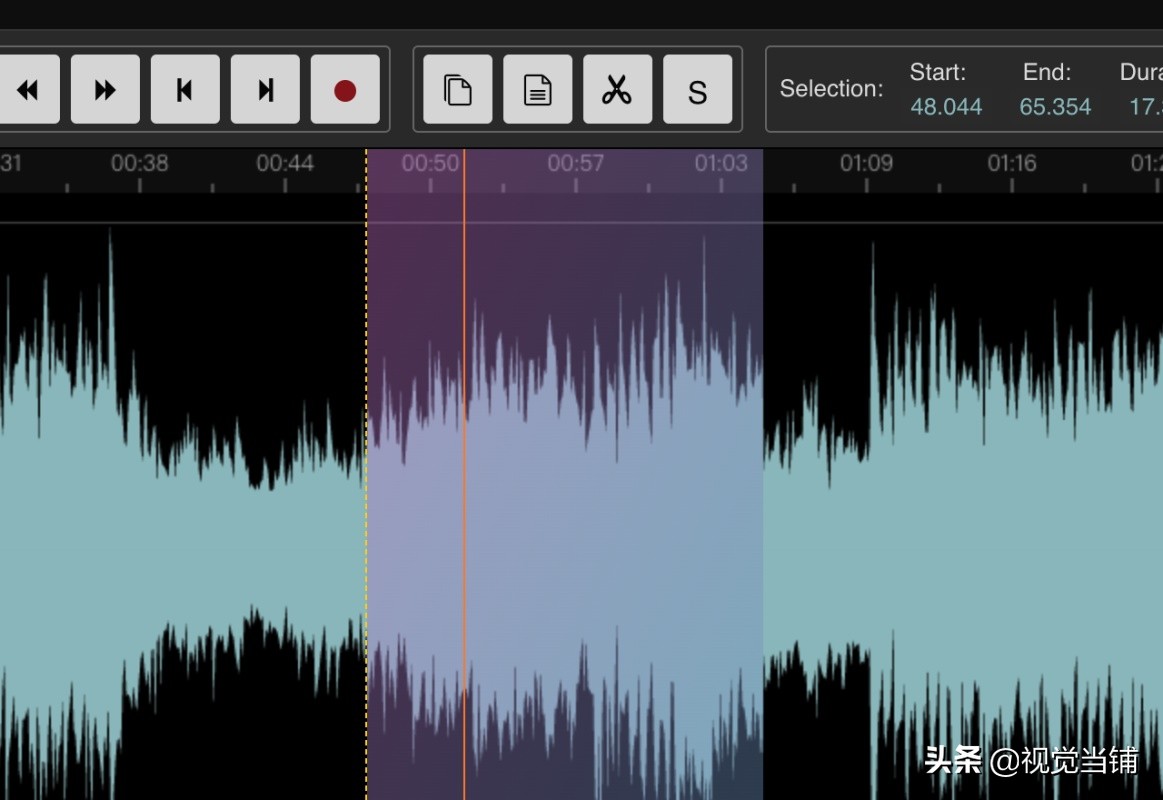
Task: Click the fast-forward playback button
Action: pos(105,89)
